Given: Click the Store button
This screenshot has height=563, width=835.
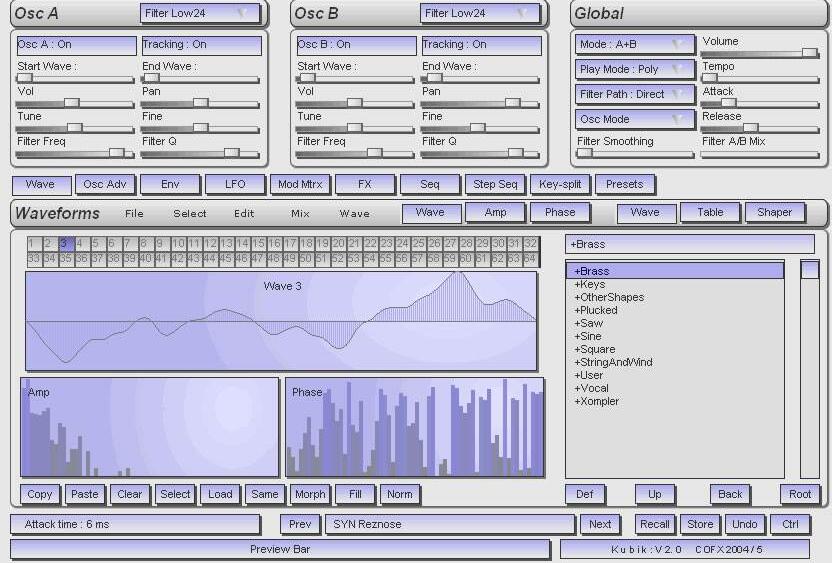Looking at the screenshot, I should (700, 524).
